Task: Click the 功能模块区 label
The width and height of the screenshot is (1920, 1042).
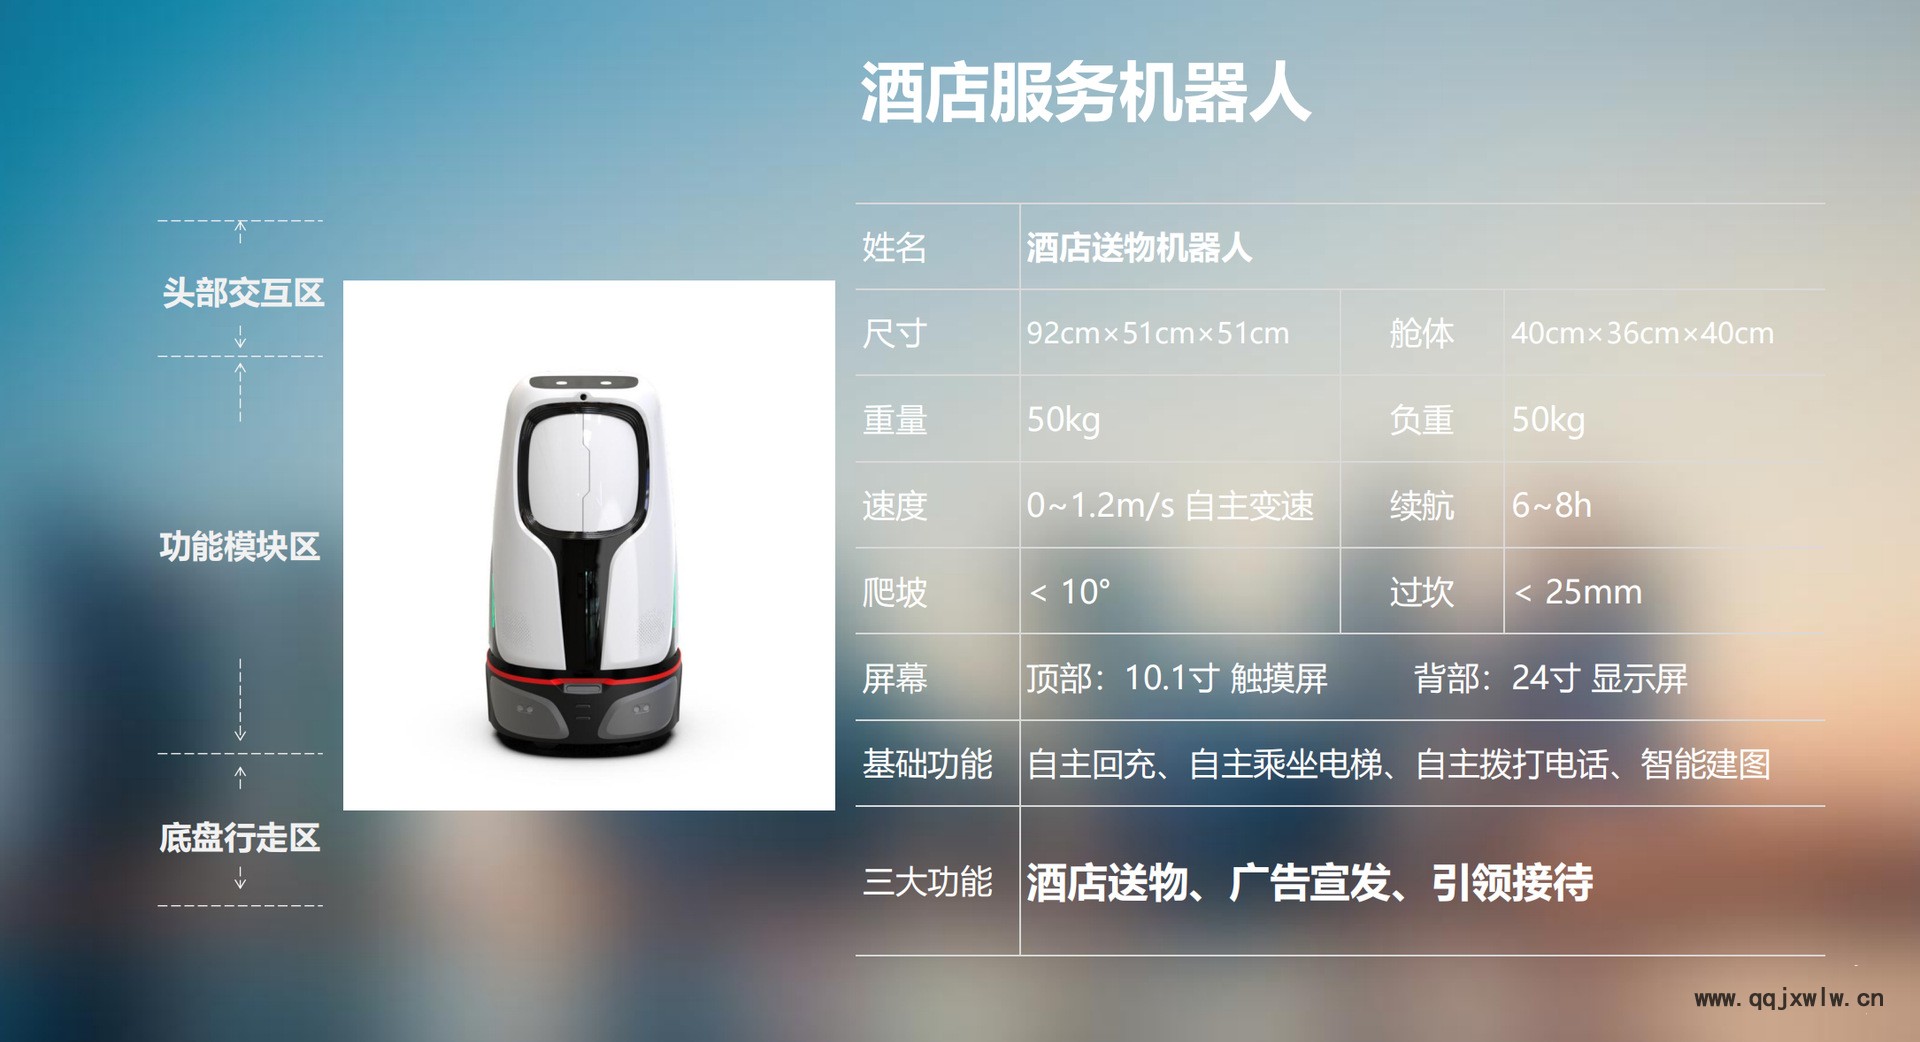Action: [x=240, y=547]
